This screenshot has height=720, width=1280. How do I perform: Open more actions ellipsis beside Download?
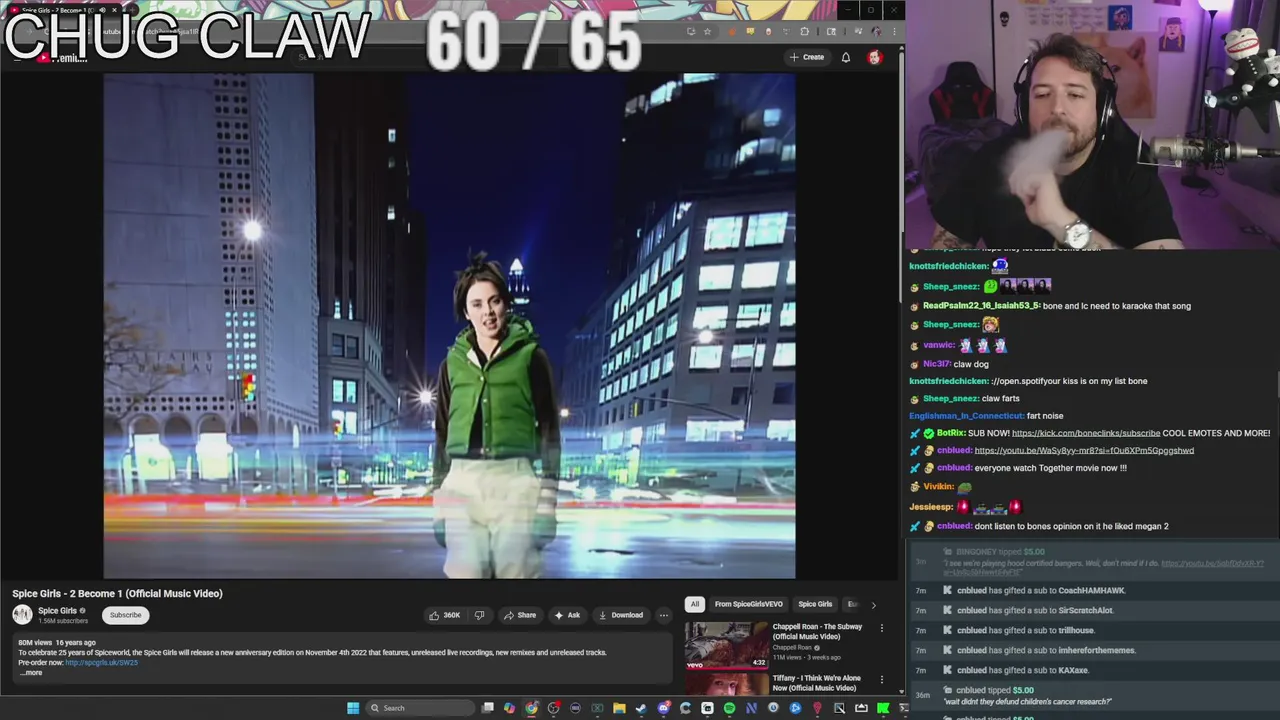pos(663,615)
